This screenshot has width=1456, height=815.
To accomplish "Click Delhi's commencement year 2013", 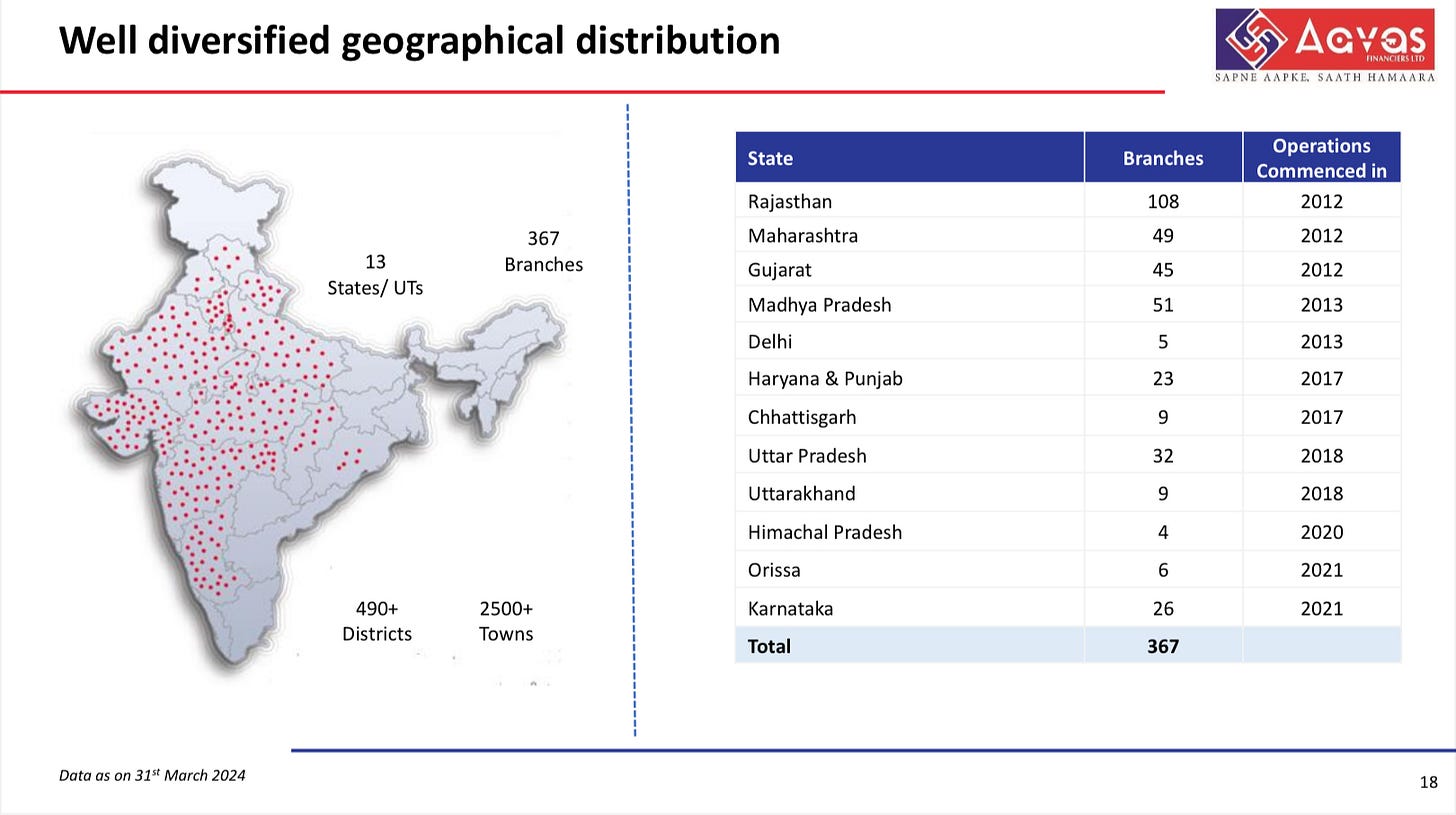I will point(1321,342).
